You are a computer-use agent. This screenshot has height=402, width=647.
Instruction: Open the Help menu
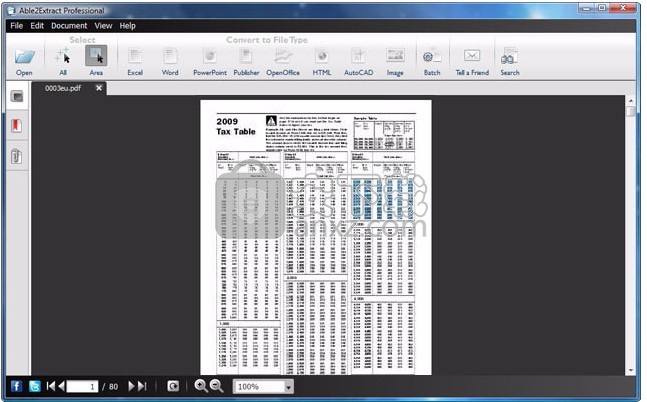pos(128,26)
